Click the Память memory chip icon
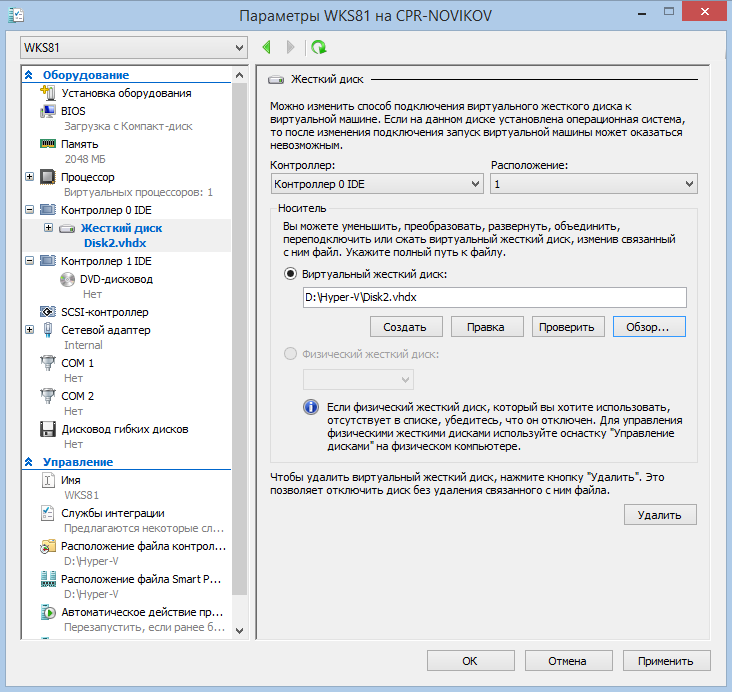 coord(47,144)
